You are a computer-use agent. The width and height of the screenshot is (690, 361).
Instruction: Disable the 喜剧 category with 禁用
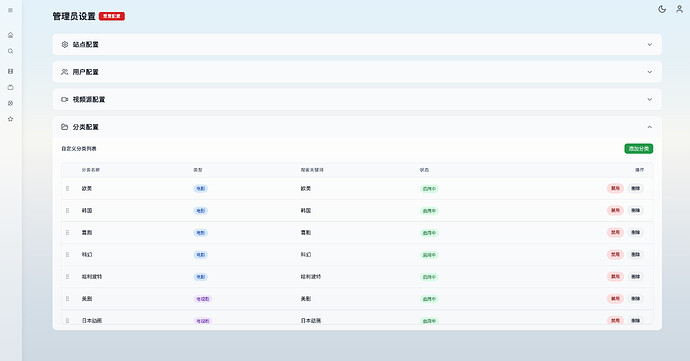pos(615,232)
